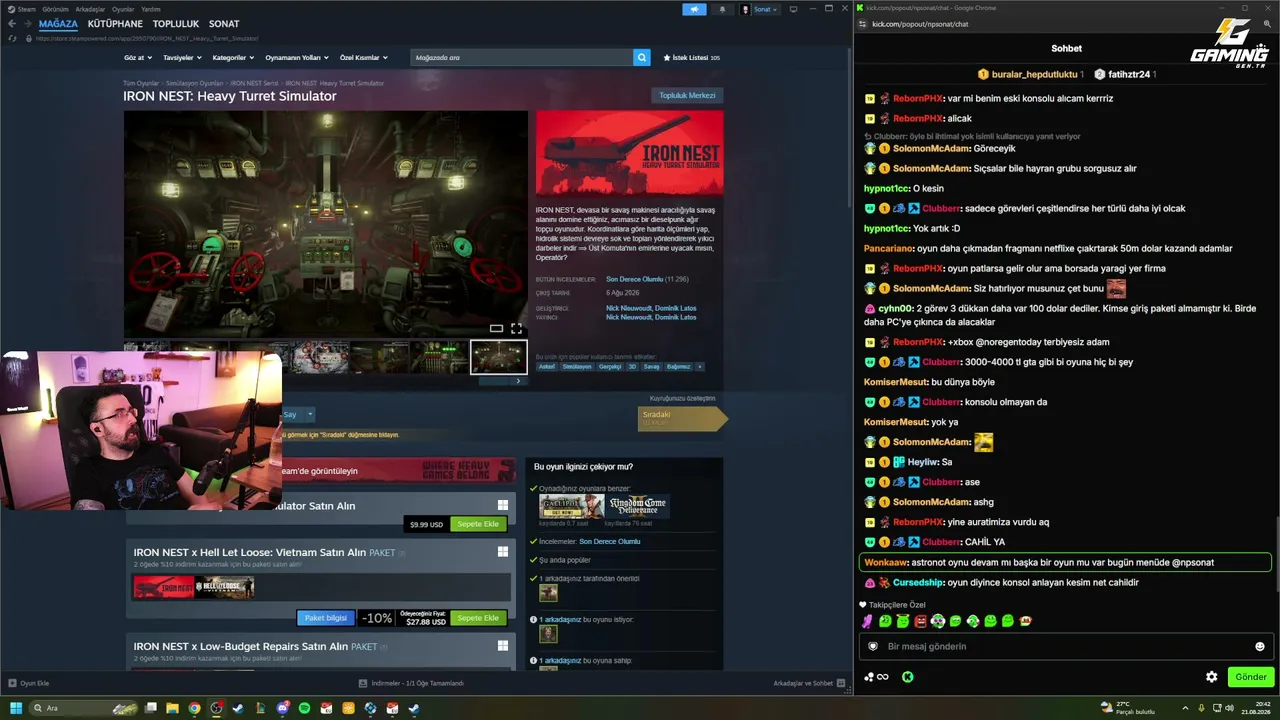
Task: Focus the Mağazada ara search field
Action: 522,58
